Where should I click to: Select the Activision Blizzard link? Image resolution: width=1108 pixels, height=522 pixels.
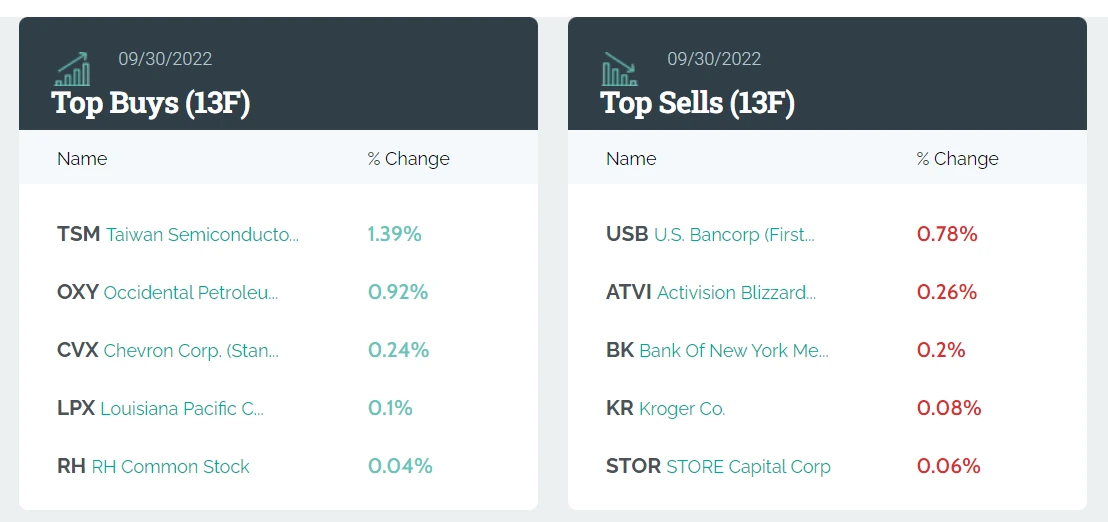(736, 293)
